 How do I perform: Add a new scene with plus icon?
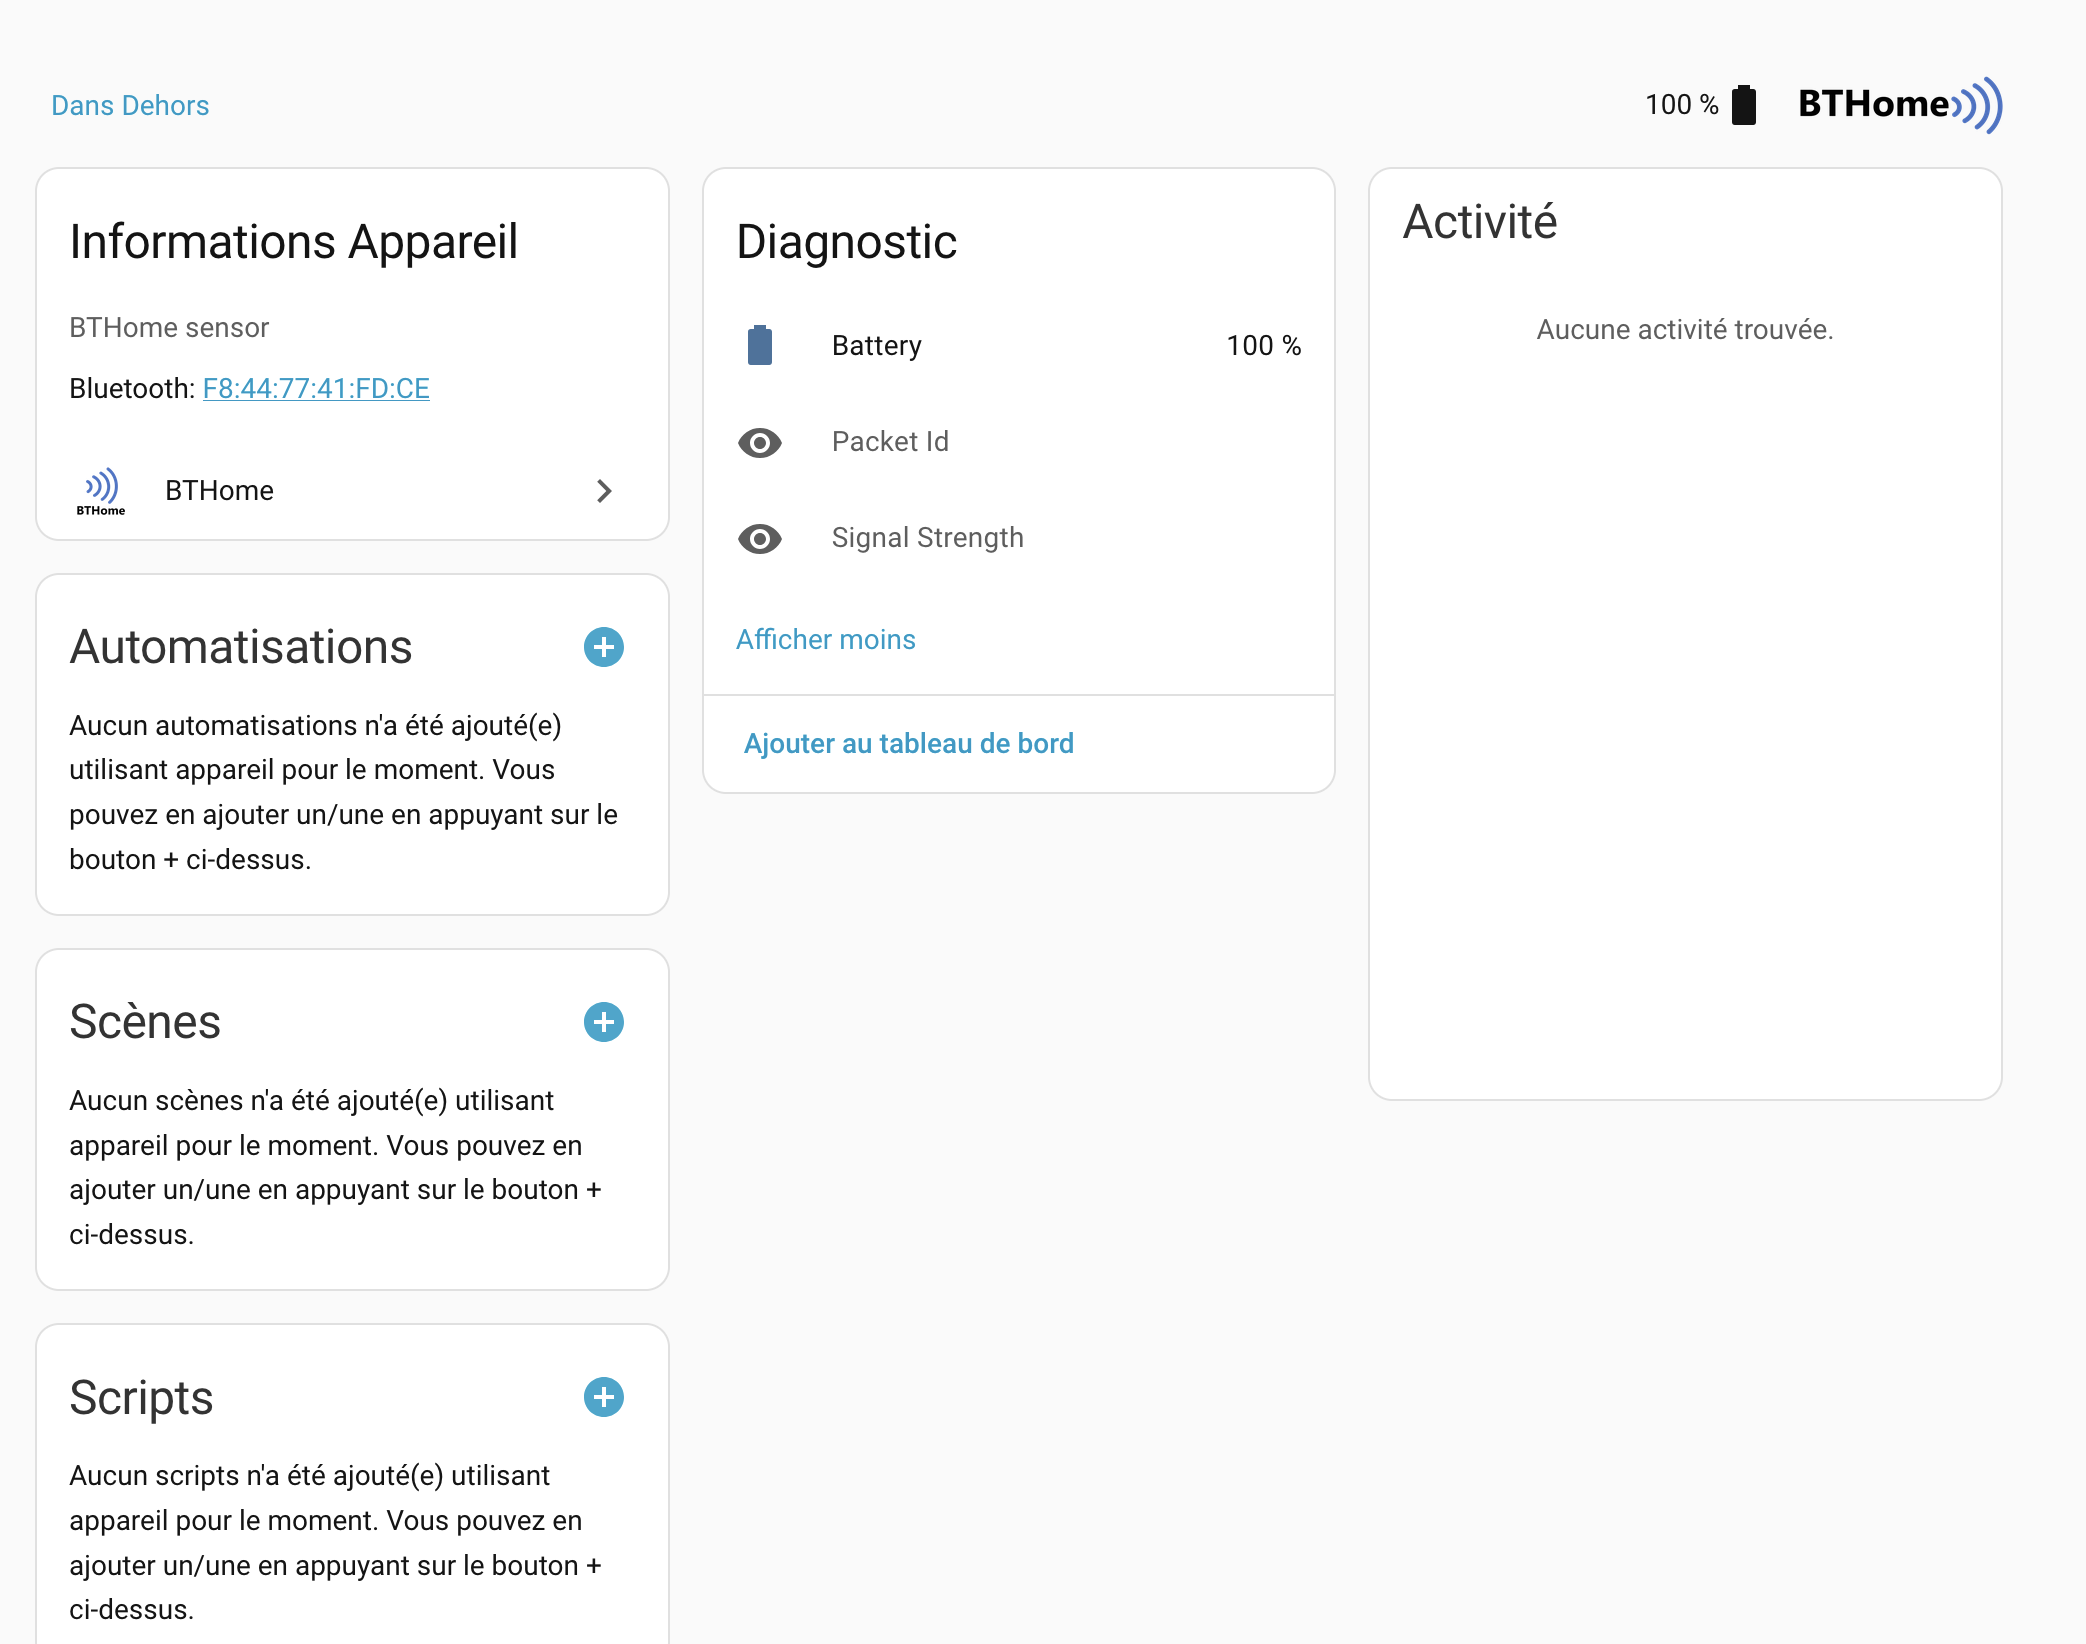[604, 1022]
